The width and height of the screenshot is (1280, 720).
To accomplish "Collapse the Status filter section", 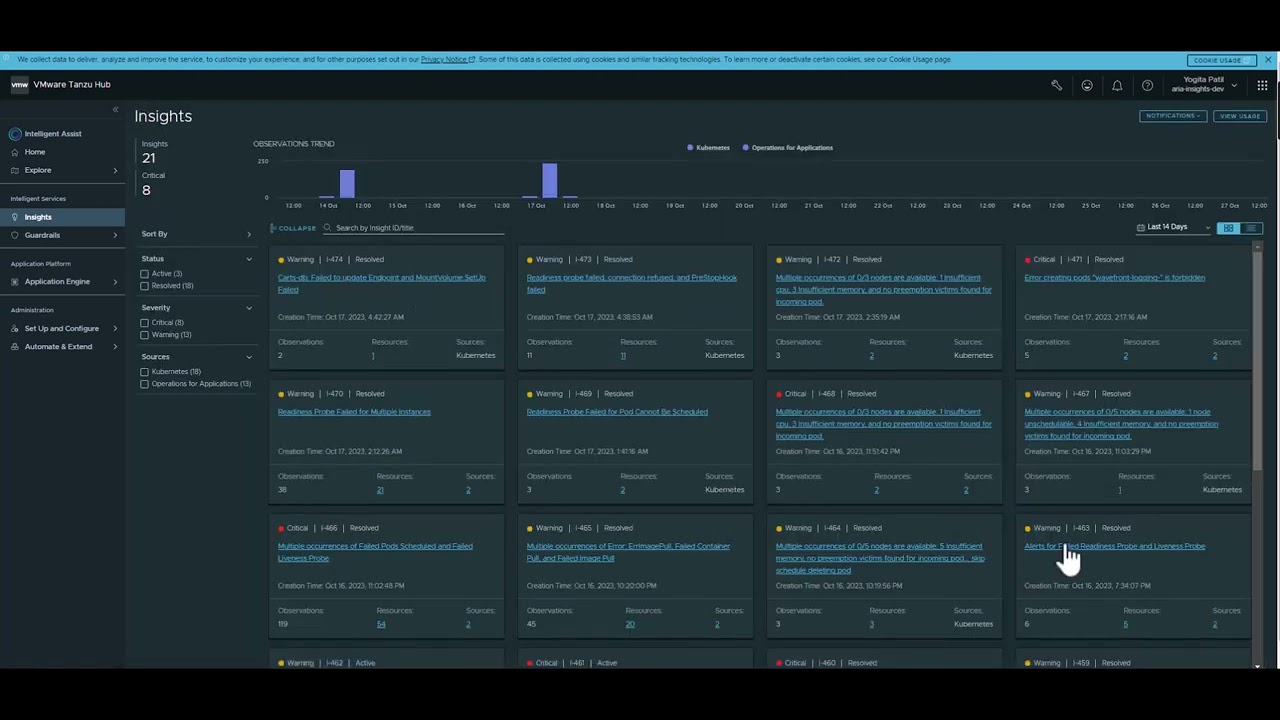I will point(249,259).
